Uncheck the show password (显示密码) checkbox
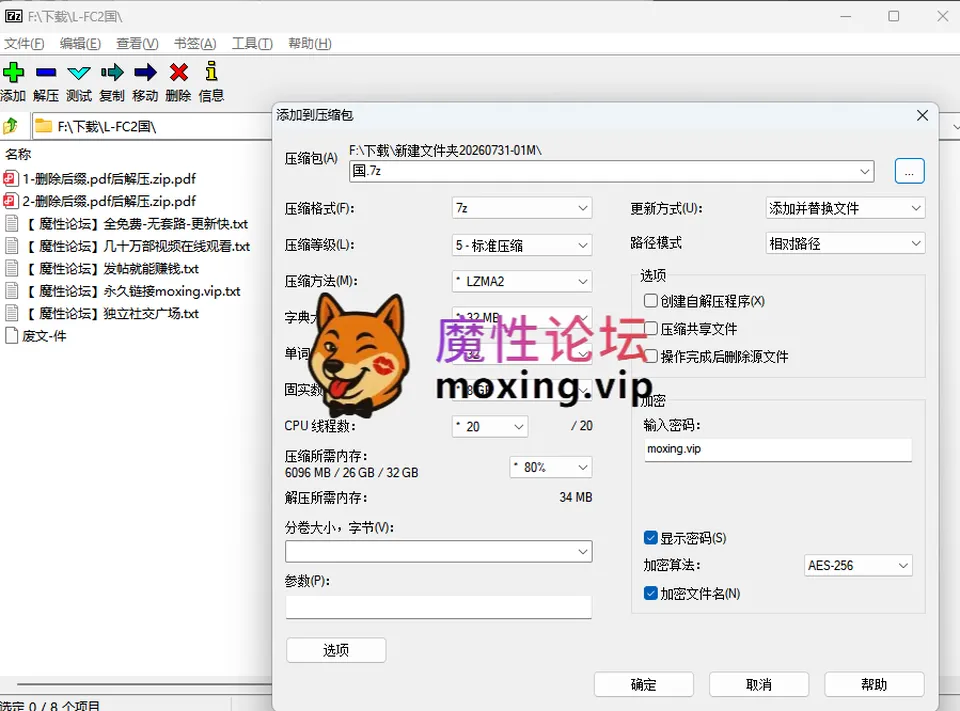Image resolution: width=960 pixels, height=711 pixels. click(x=651, y=538)
